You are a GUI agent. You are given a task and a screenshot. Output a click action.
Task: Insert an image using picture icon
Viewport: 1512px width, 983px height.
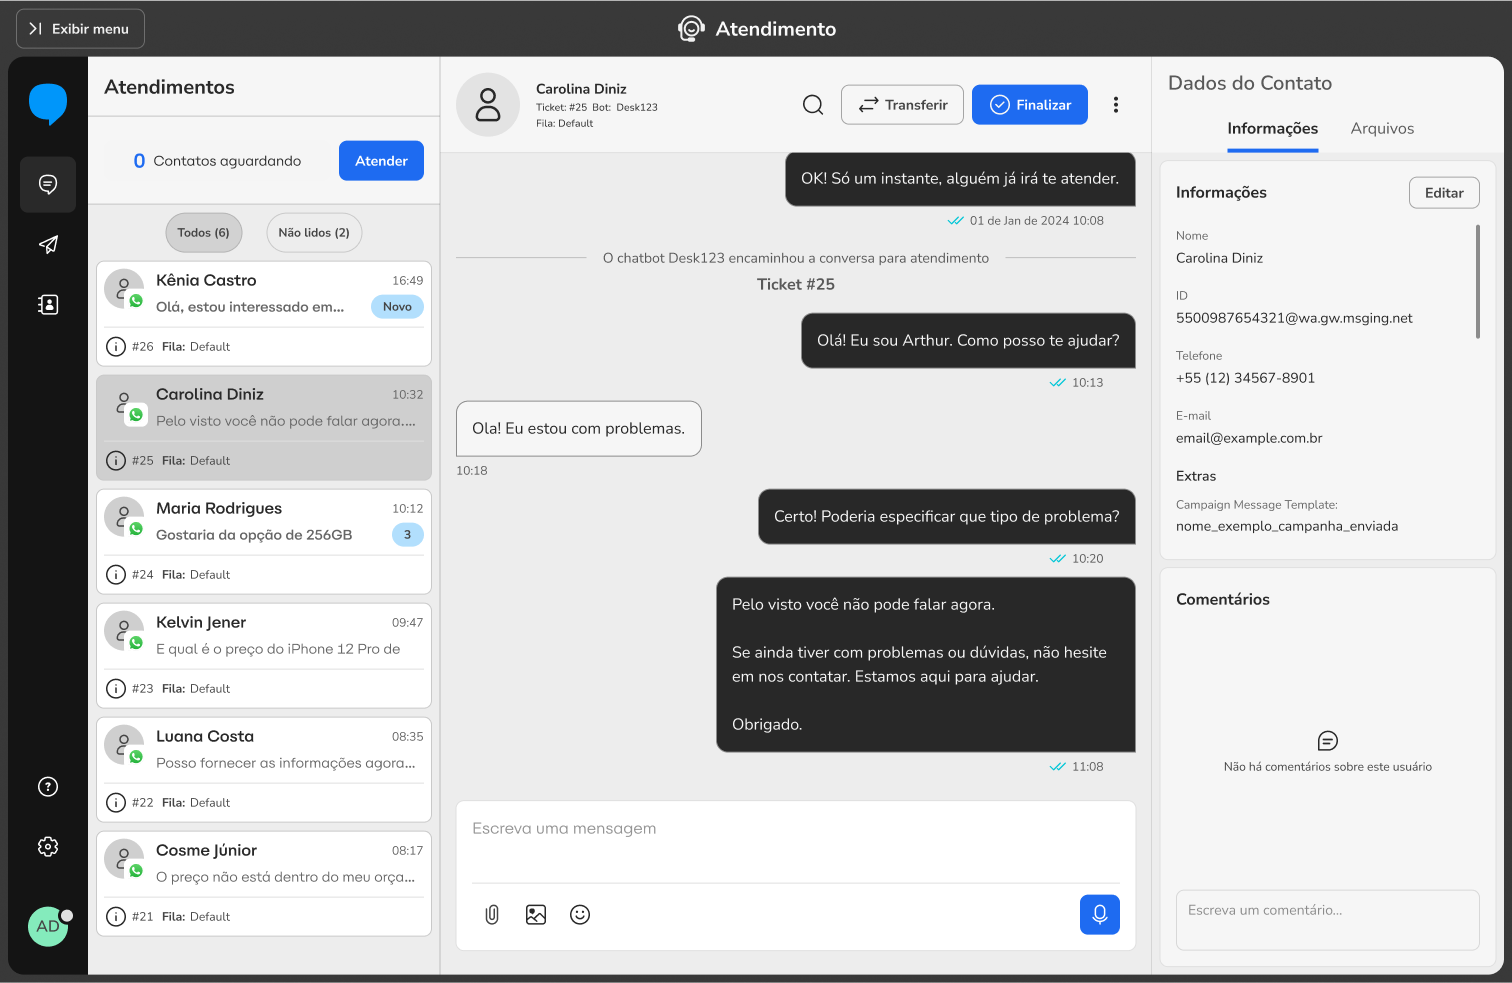coord(536,914)
